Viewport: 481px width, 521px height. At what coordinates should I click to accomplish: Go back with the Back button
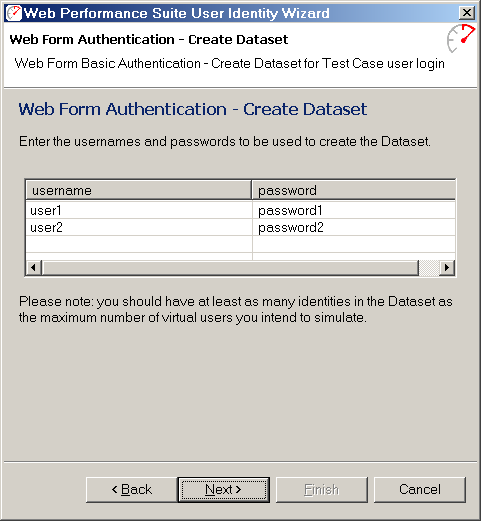point(132,489)
